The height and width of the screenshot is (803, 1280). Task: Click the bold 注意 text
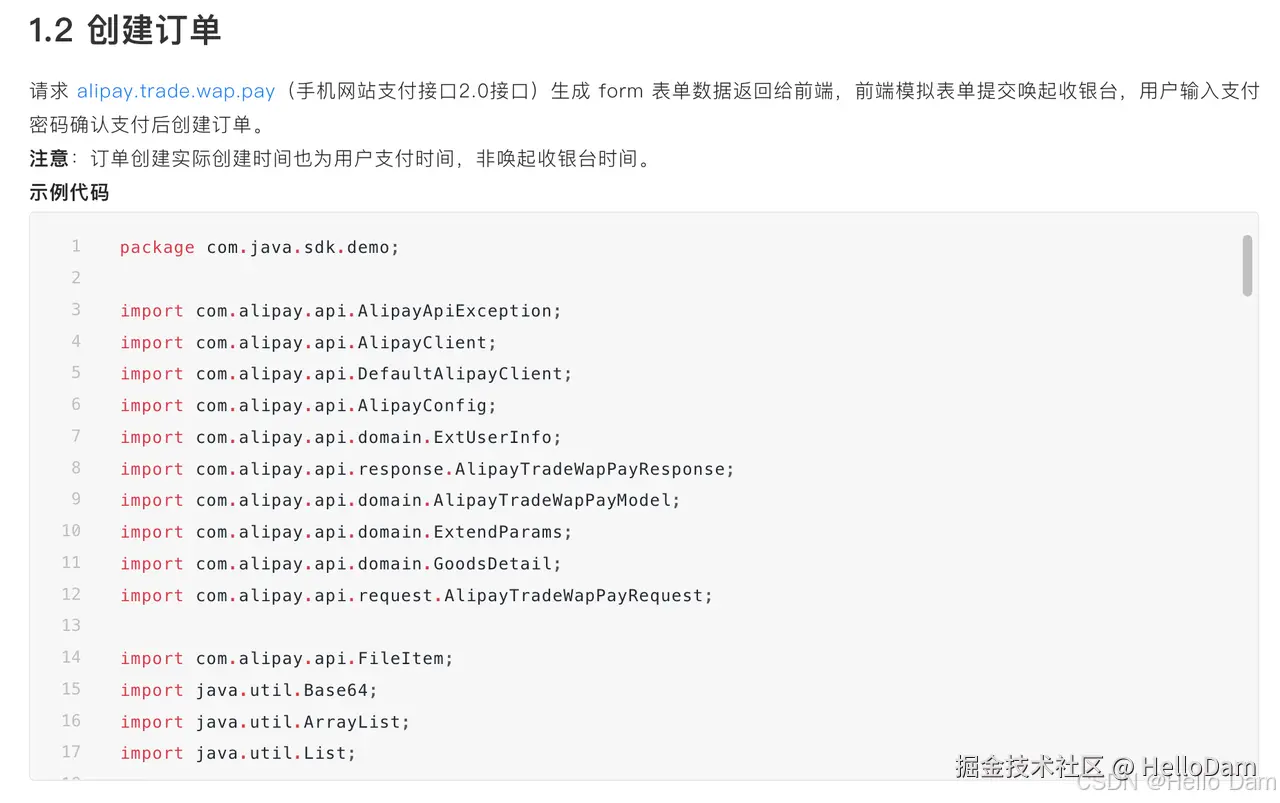49,159
